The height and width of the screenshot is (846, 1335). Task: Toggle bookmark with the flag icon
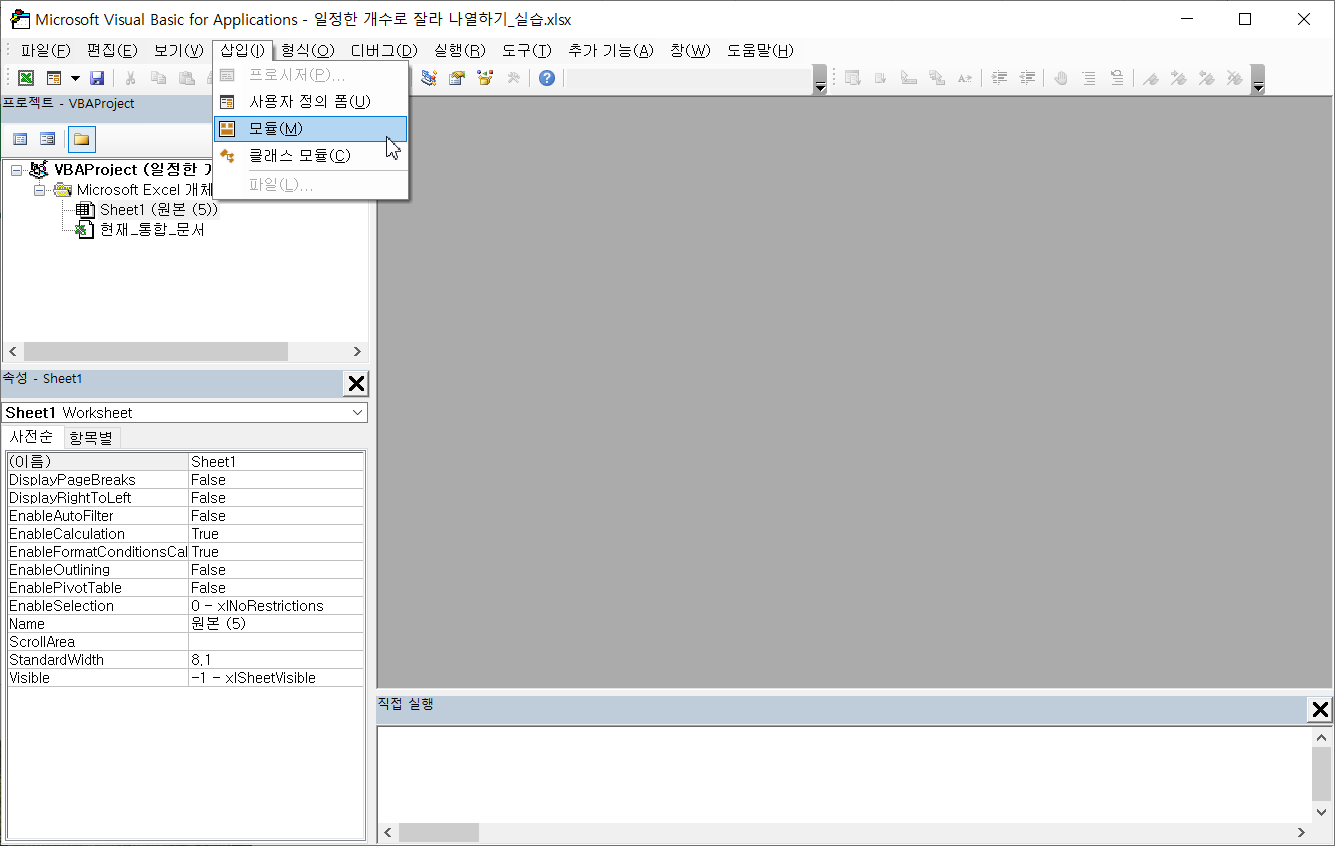point(1151,78)
